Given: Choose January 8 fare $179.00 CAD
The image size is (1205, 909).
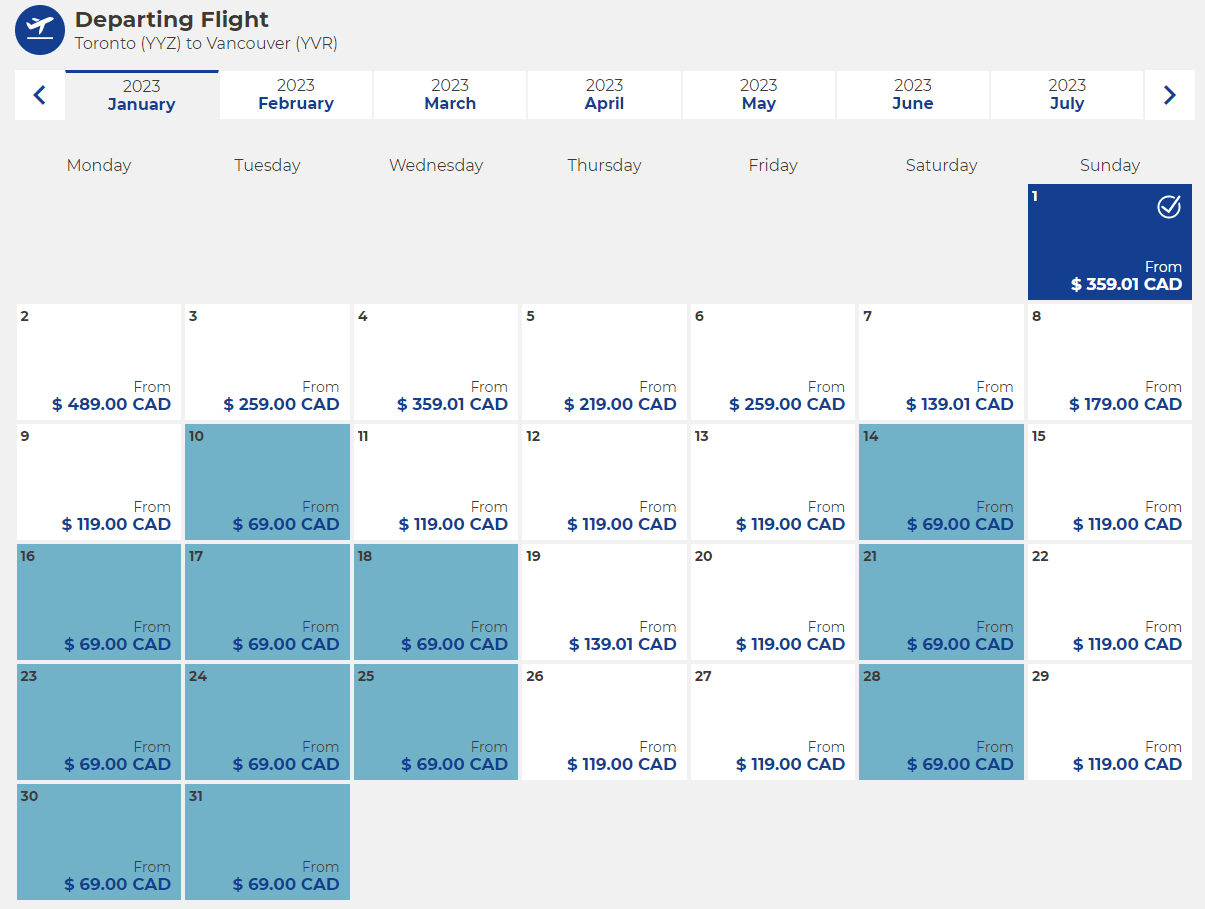Looking at the screenshot, I should click(x=1110, y=362).
